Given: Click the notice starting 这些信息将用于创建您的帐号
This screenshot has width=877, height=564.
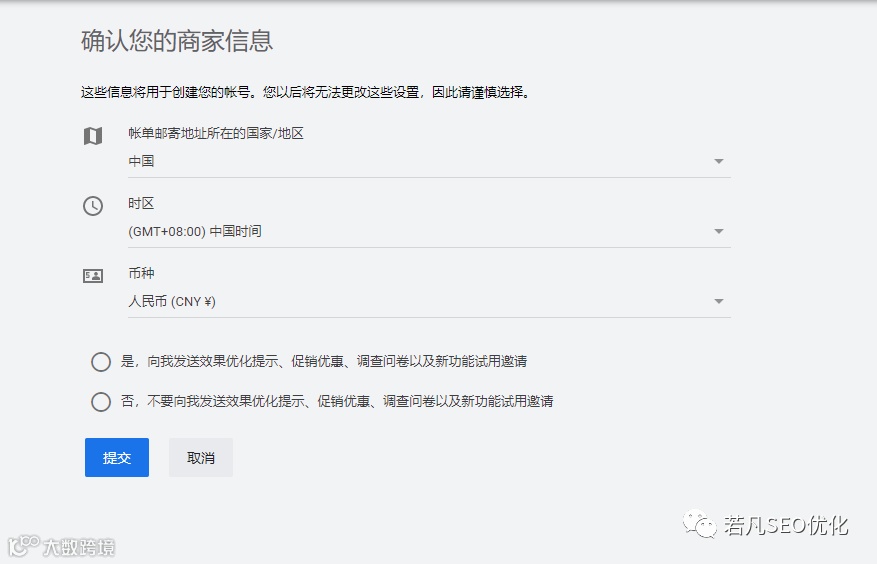Looking at the screenshot, I should pyautogui.click(x=305, y=92).
